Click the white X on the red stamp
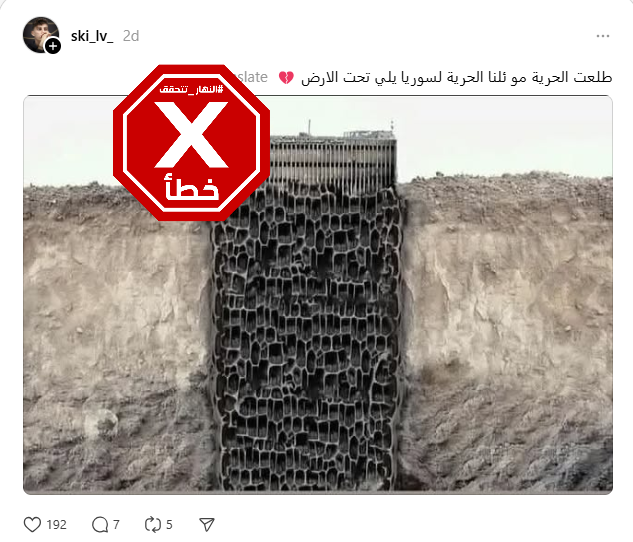This screenshot has height=542, width=633. (191, 134)
